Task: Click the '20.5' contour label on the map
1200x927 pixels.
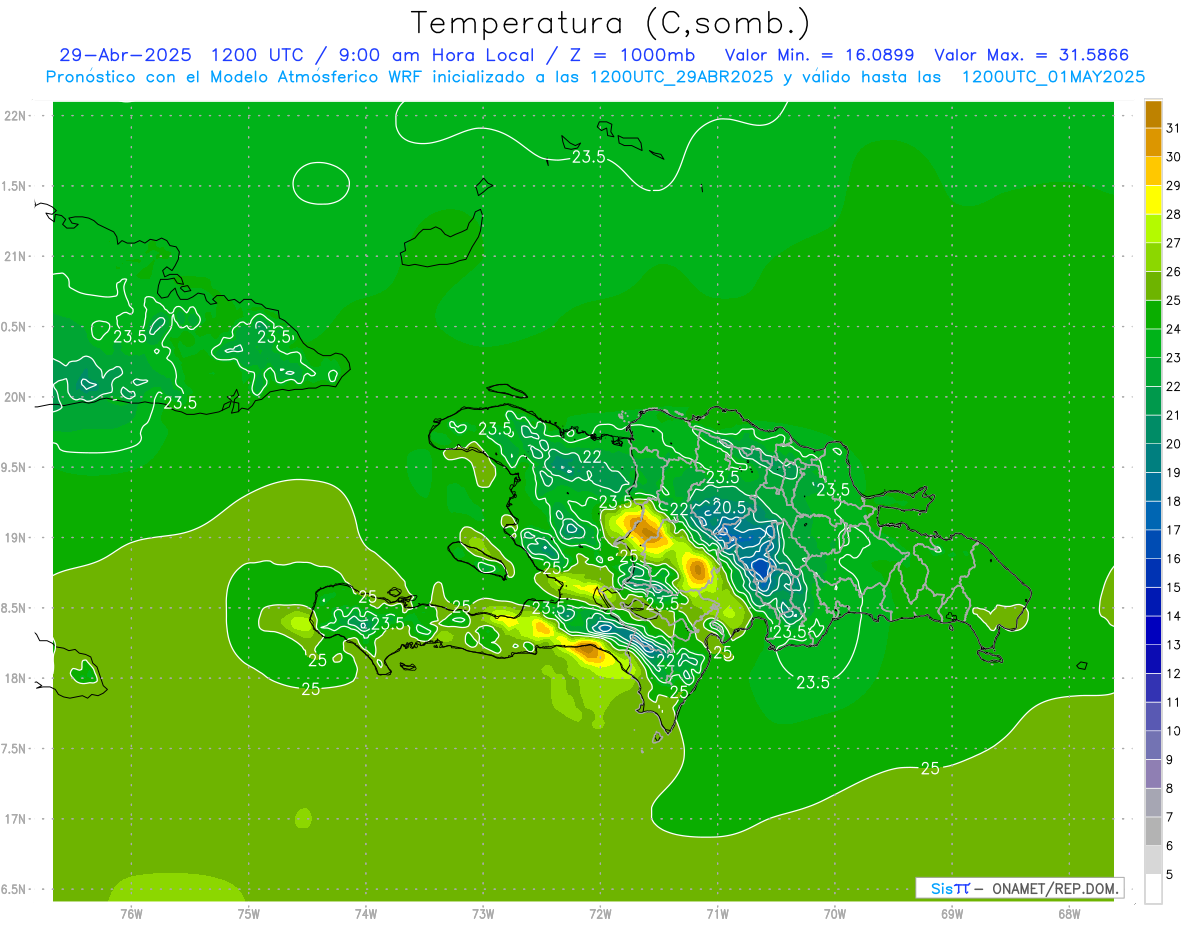Action: pyautogui.click(x=729, y=508)
